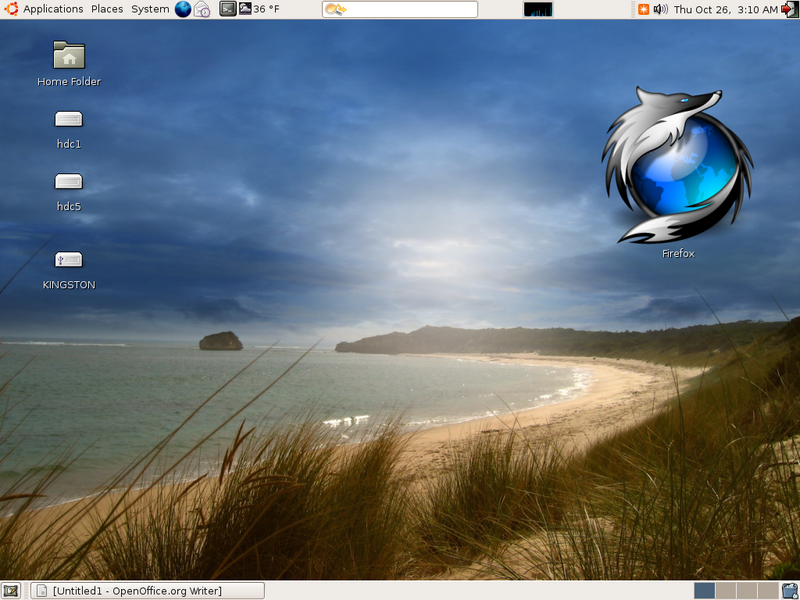Click the log out icon in top panel
The height and width of the screenshot is (600, 800).
tap(789, 9)
